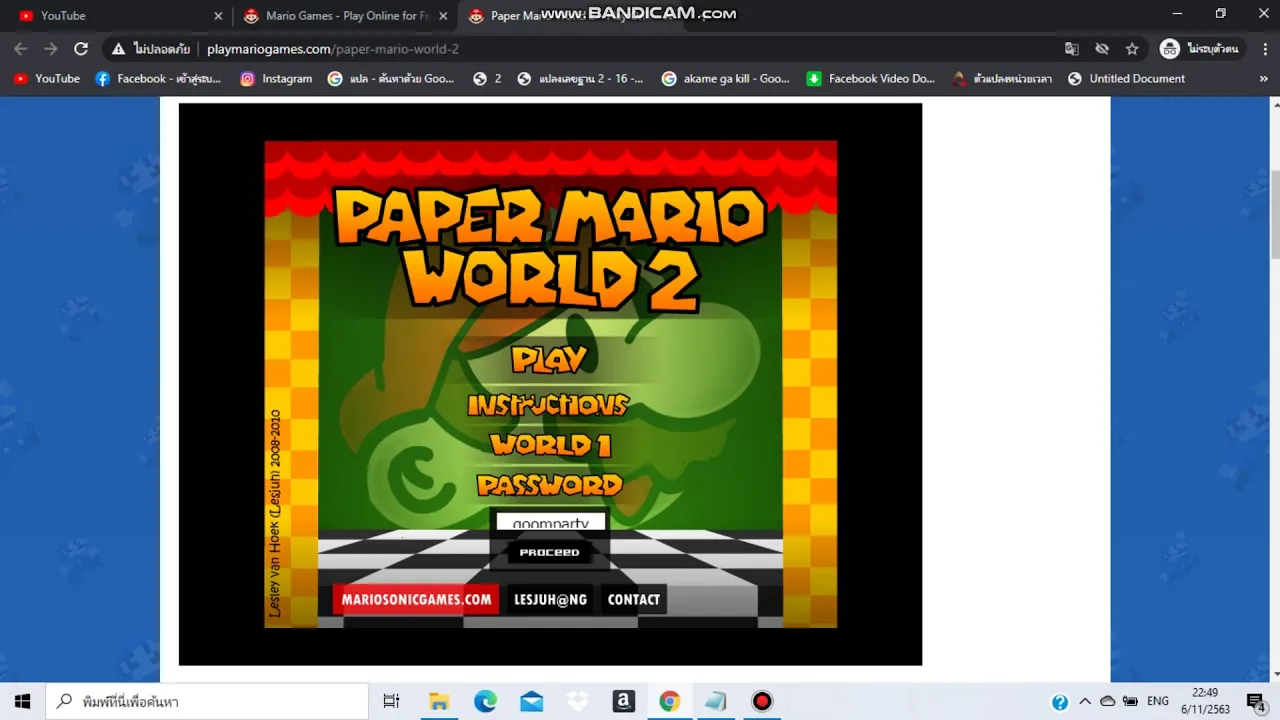1280x720 pixels.
Task: Open the incognito profile button
Action: point(1199,48)
